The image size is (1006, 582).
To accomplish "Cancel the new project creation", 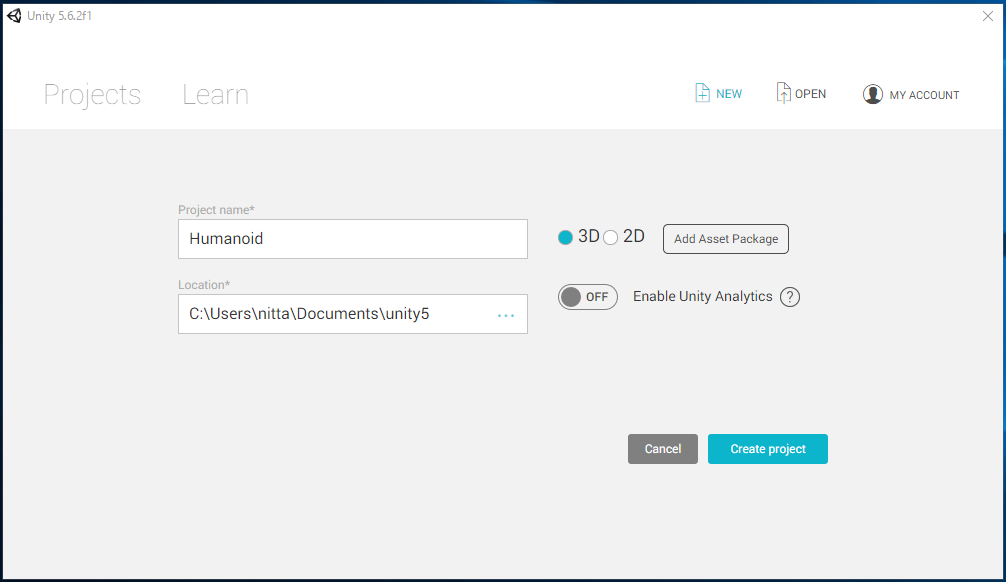I will [x=662, y=449].
